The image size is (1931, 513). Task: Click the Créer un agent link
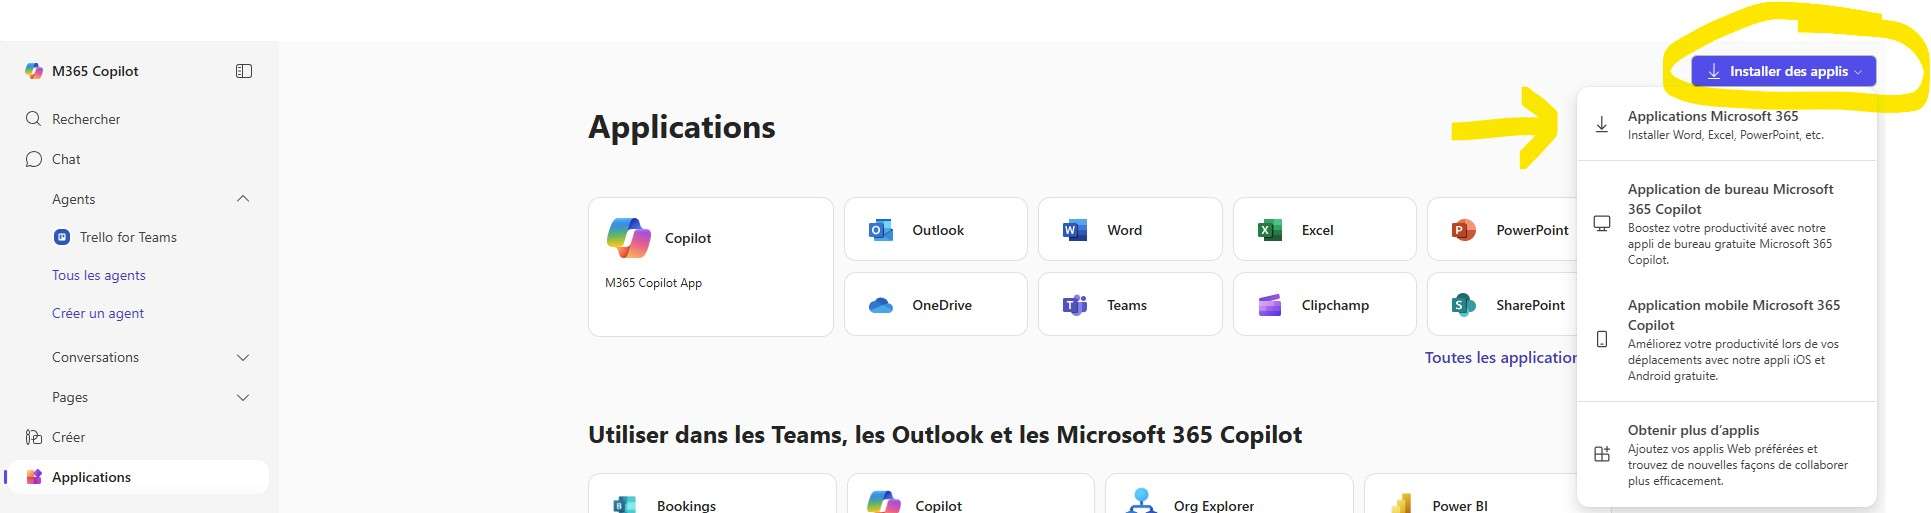(x=98, y=313)
